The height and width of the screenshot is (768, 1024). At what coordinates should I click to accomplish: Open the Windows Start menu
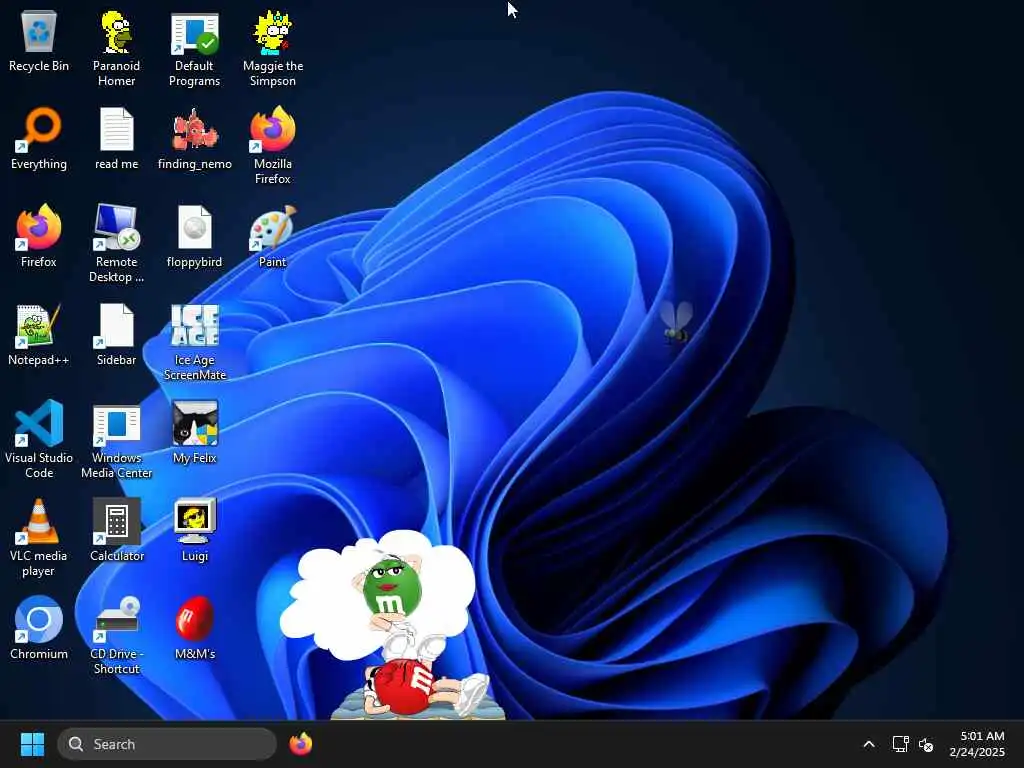coord(32,744)
